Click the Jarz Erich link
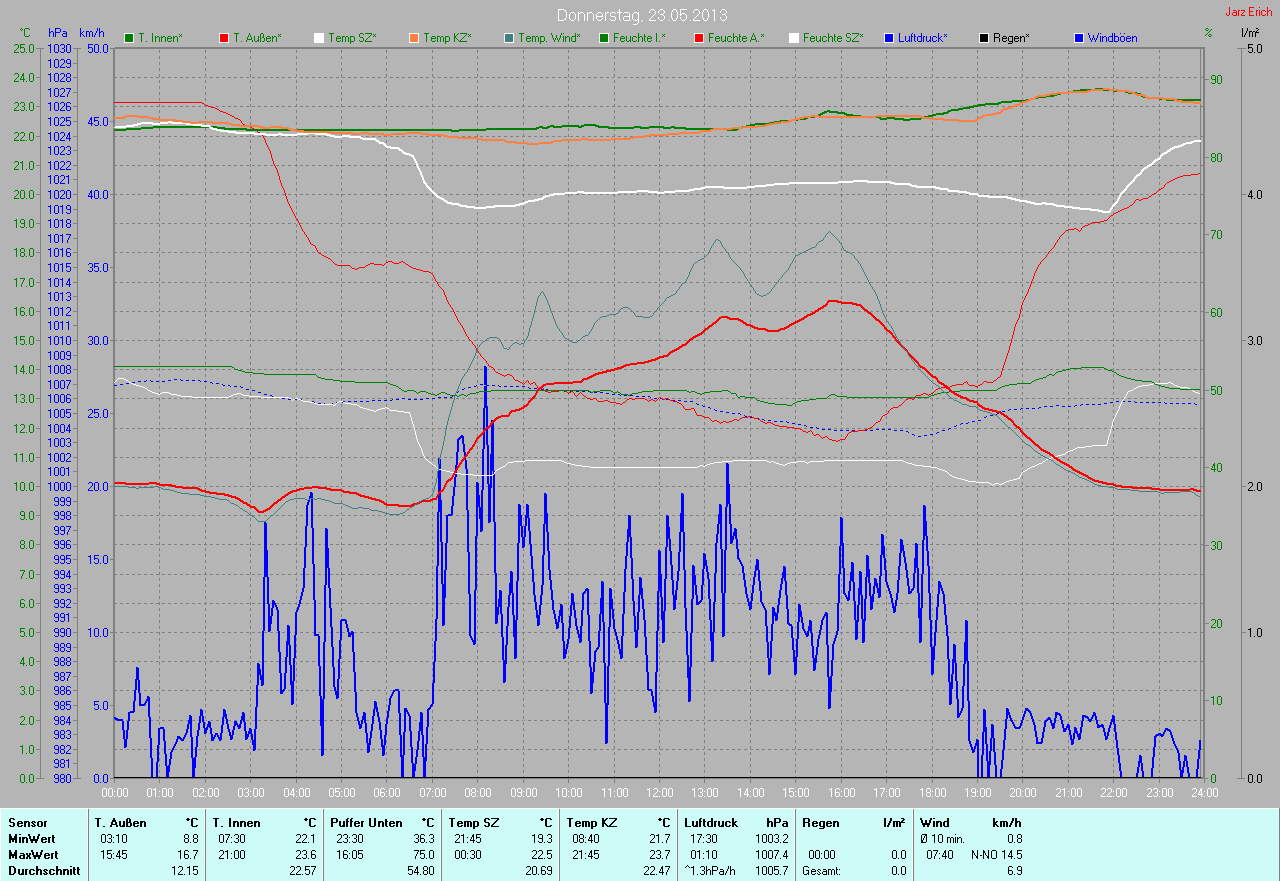1280x881 pixels. tap(1248, 12)
